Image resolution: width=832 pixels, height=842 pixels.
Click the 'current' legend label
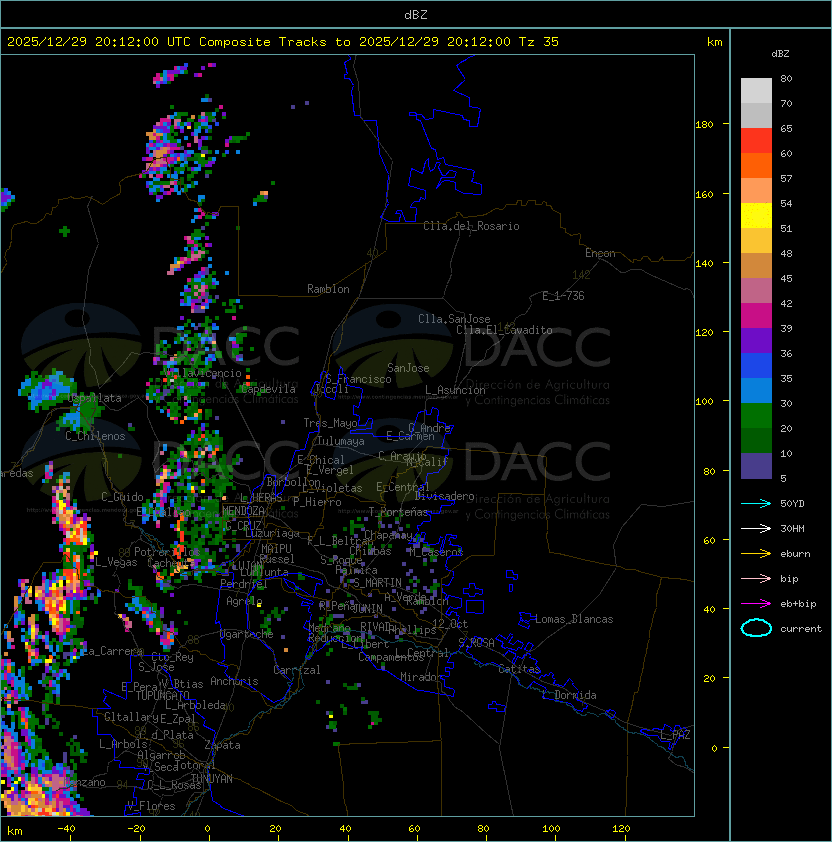coord(801,629)
